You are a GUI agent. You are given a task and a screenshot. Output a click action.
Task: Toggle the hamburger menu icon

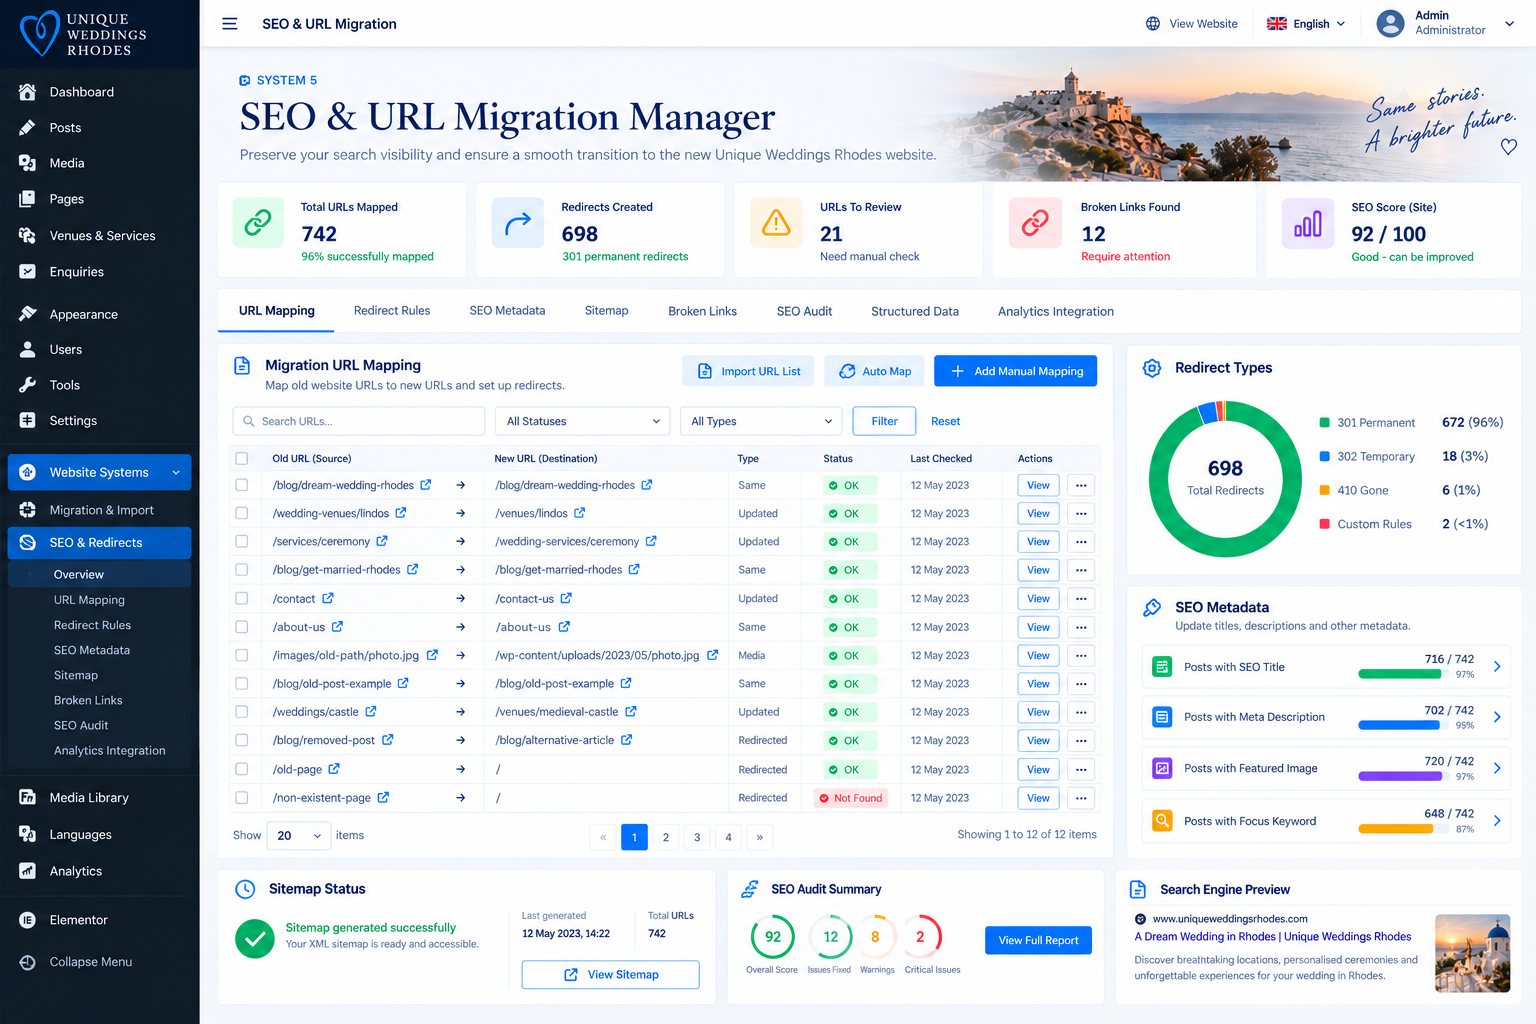pyautogui.click(x=229, y=24)
